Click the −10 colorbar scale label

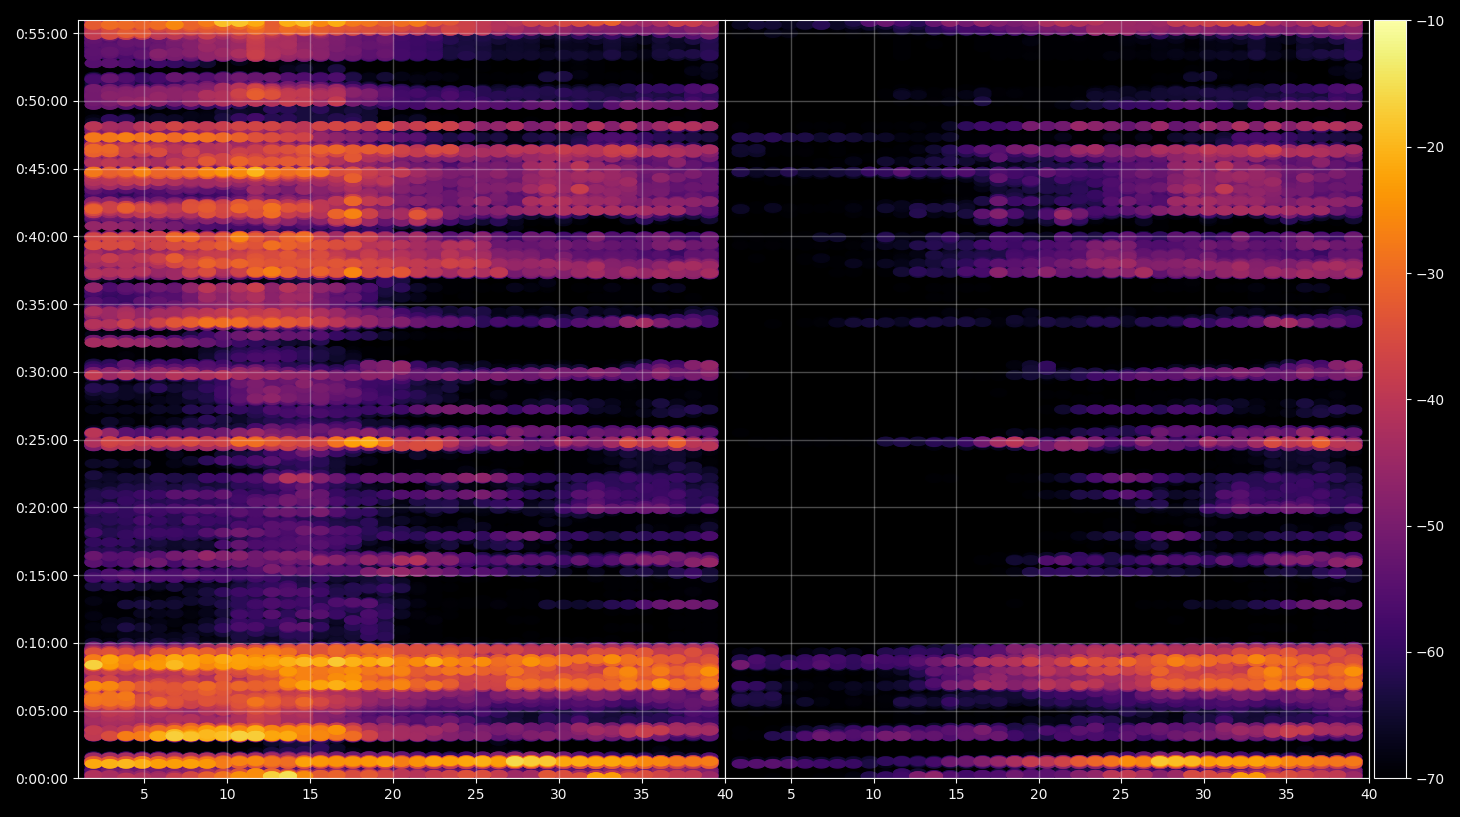[1431, 21]
